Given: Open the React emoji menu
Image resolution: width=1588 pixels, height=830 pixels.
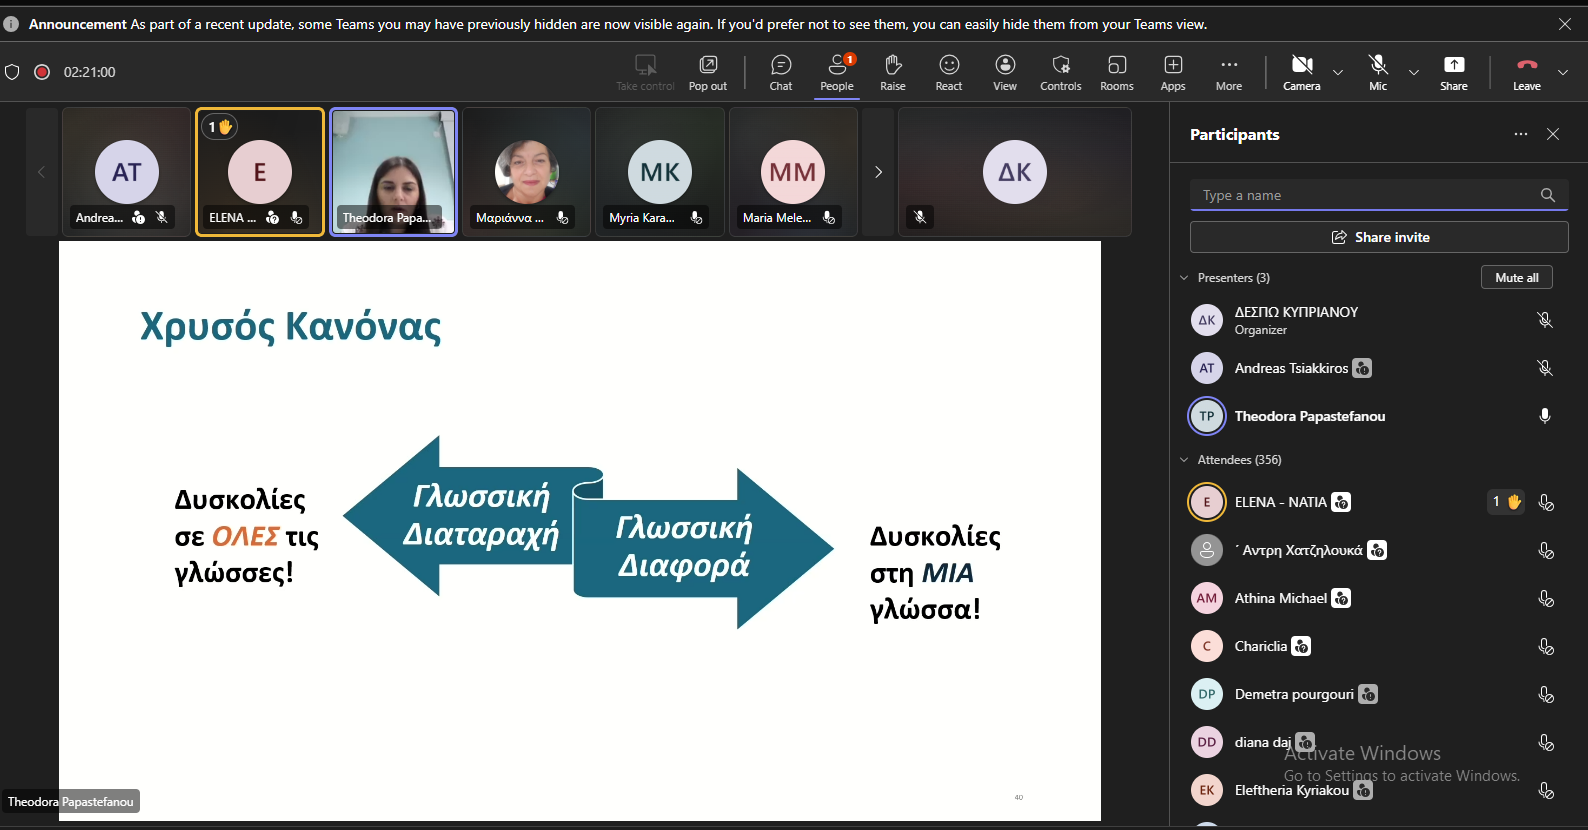Looking at the screenshot, I should point(948,72).
